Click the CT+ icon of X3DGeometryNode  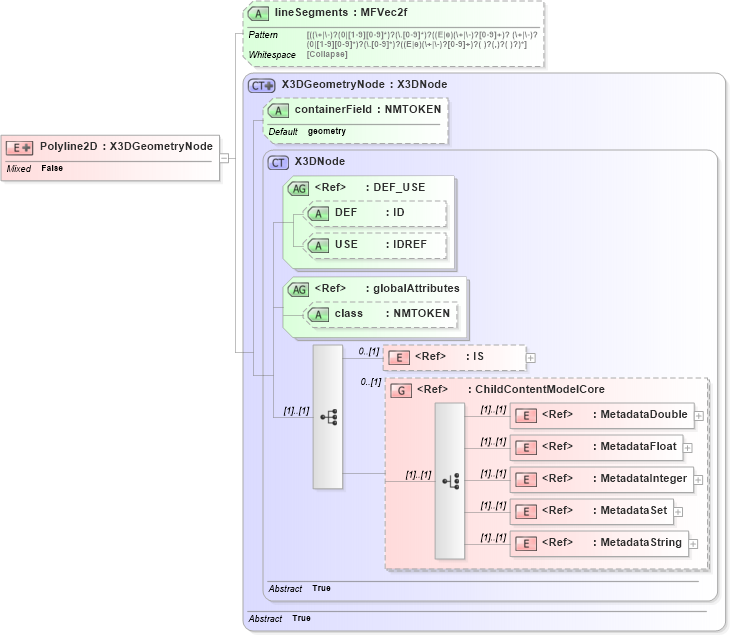click(x=262, y=86)
